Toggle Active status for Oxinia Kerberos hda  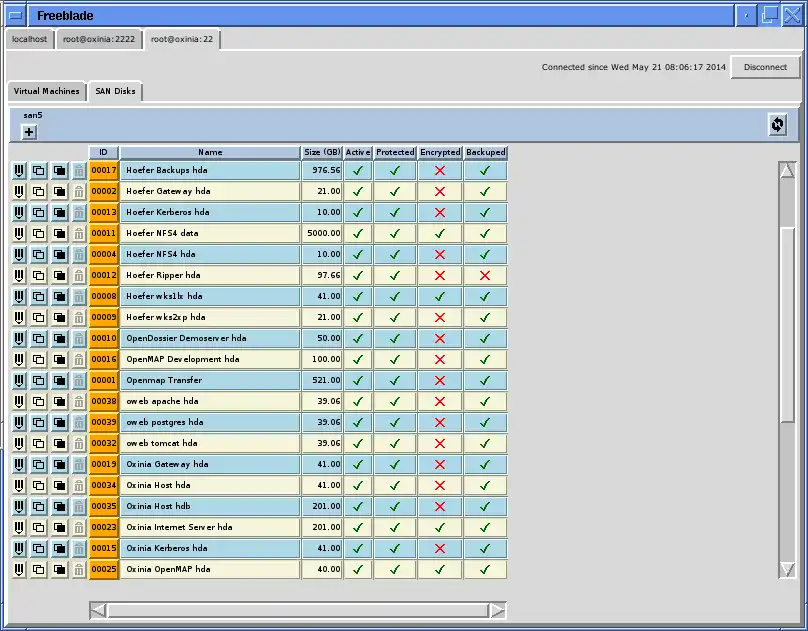(x=358, y=549)
